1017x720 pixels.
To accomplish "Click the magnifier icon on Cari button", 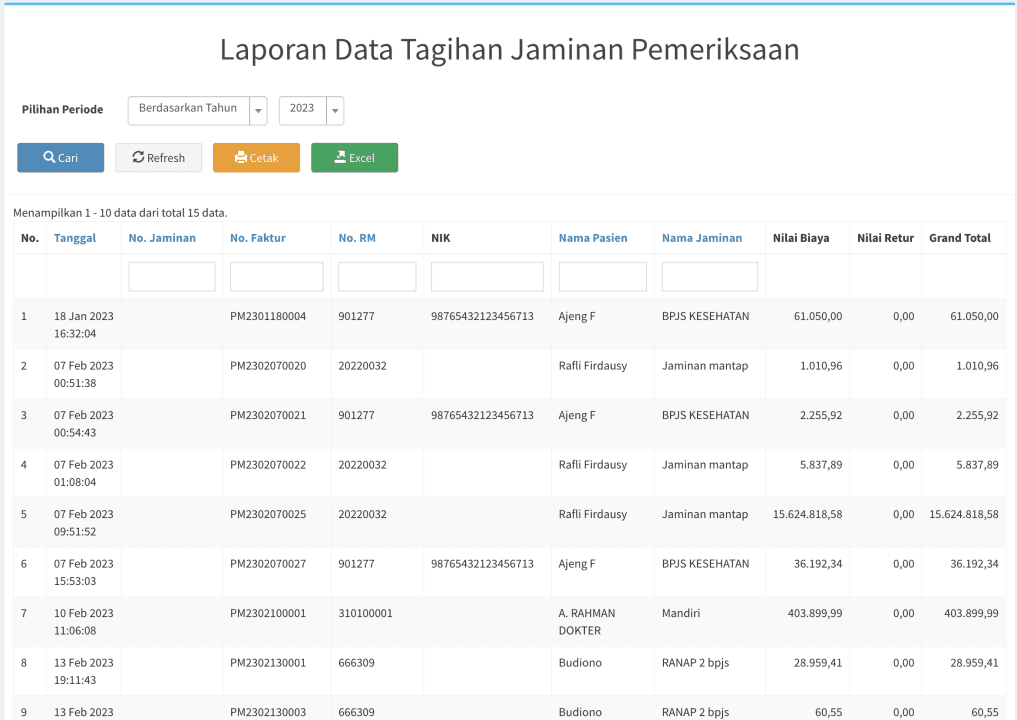I will (49, 157).
